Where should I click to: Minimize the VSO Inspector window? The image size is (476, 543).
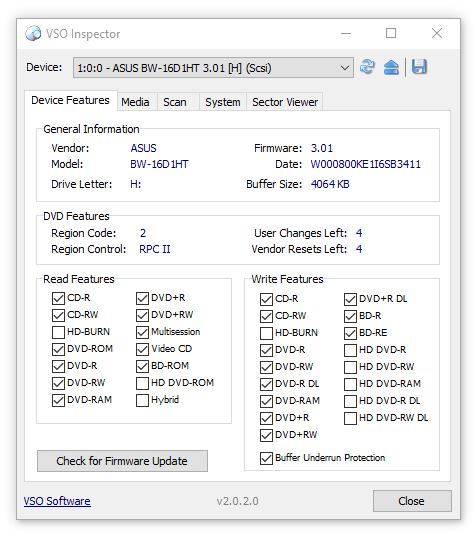(346, 34)
